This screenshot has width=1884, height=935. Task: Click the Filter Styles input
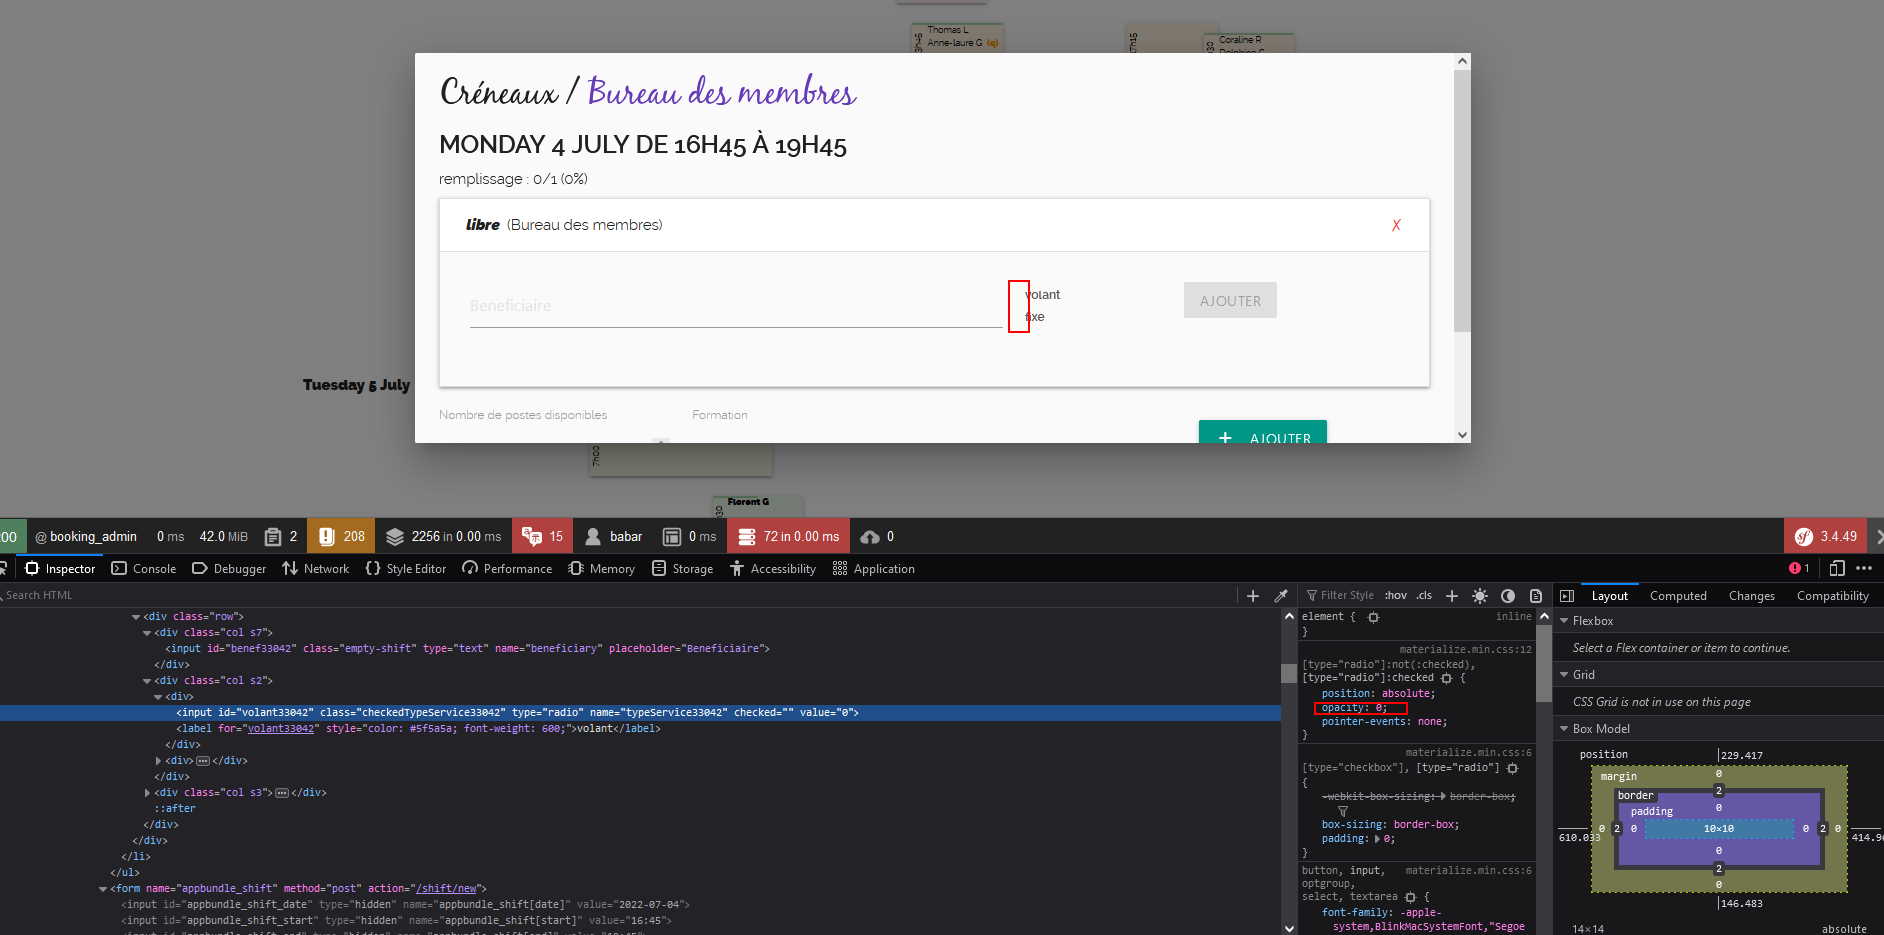(x=1340, y=595)
